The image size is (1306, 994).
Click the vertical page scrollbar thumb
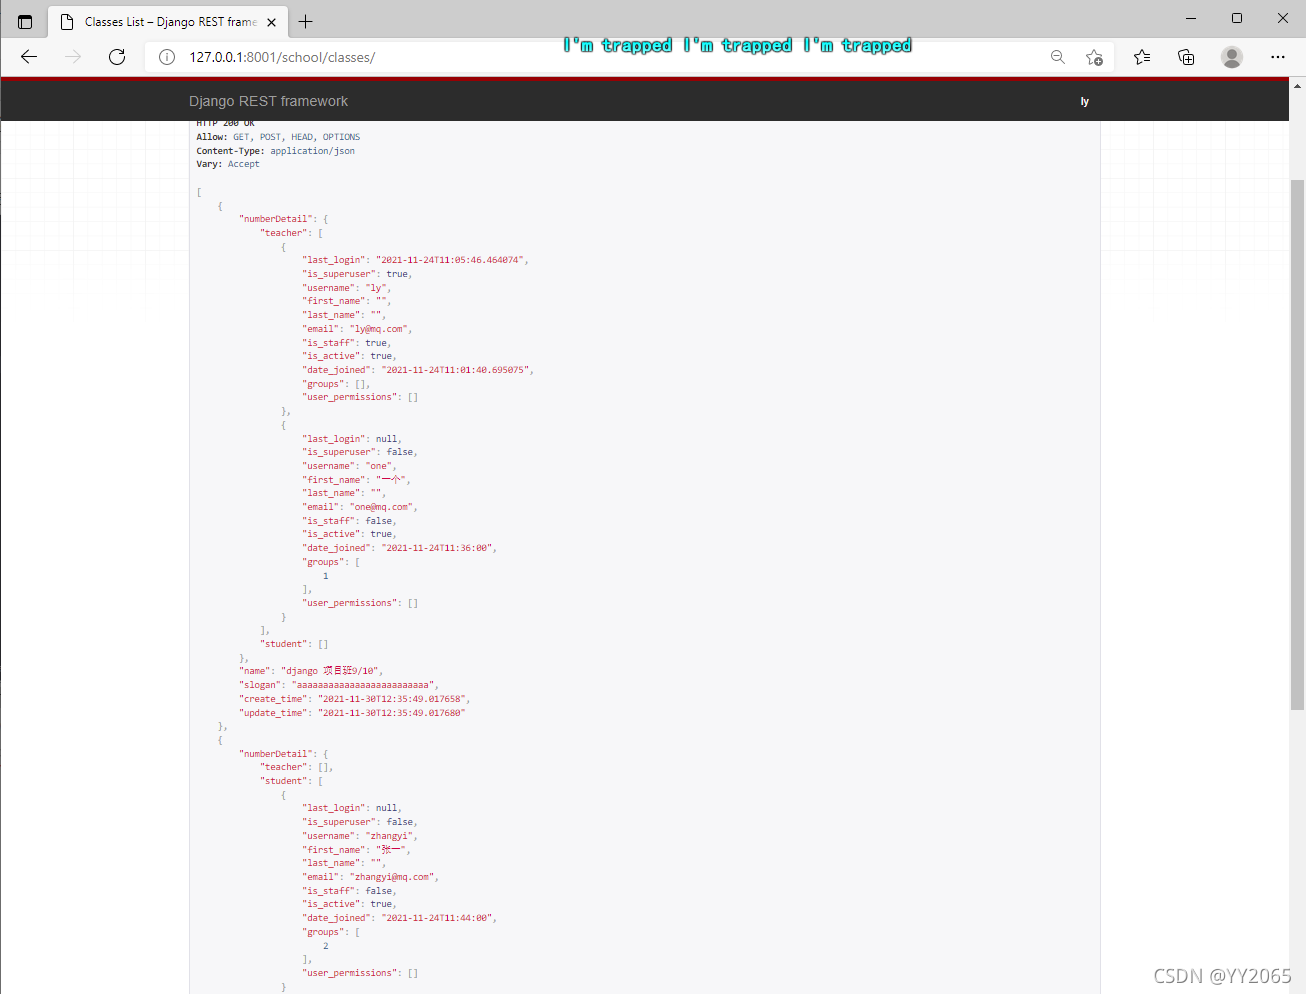pyautogui.click(x=1297, y=445)
